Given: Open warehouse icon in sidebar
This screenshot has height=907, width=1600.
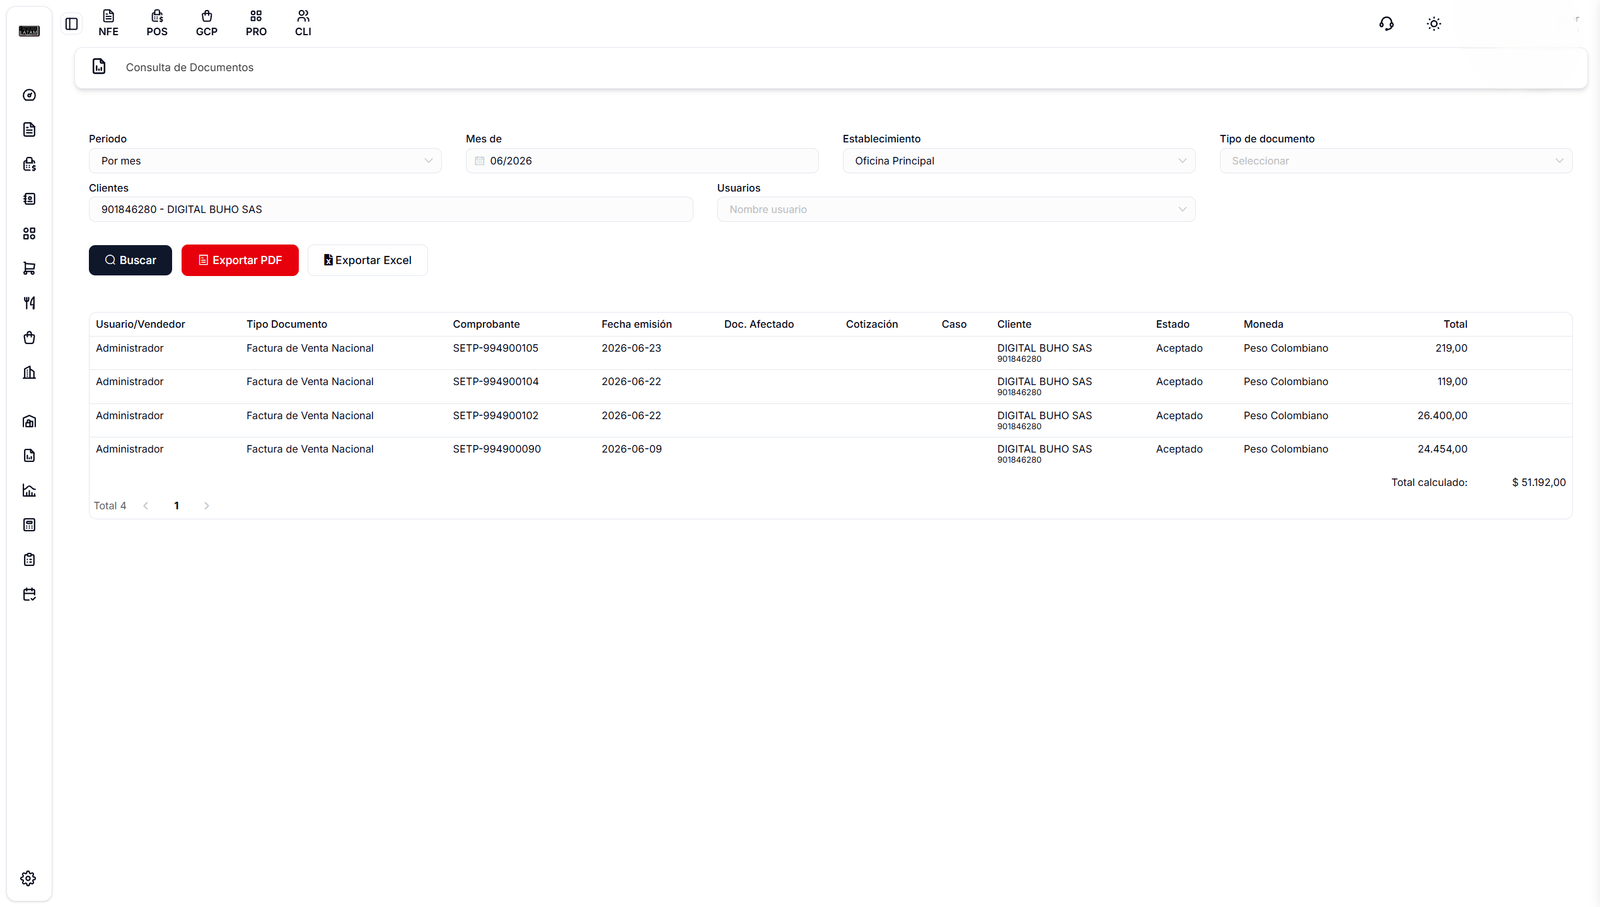Looking at the screenshot, I should 29,421.
